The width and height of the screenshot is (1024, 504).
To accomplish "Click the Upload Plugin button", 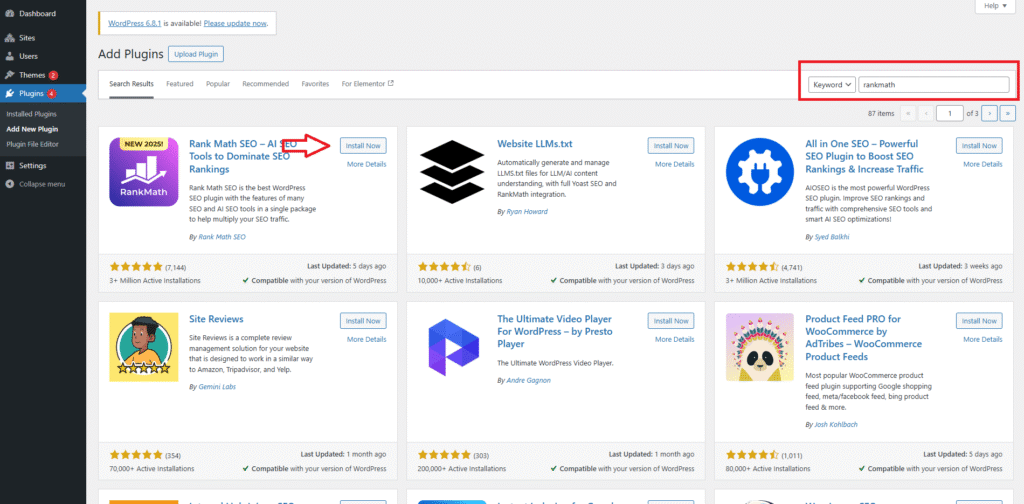I will tap(196, 54).
